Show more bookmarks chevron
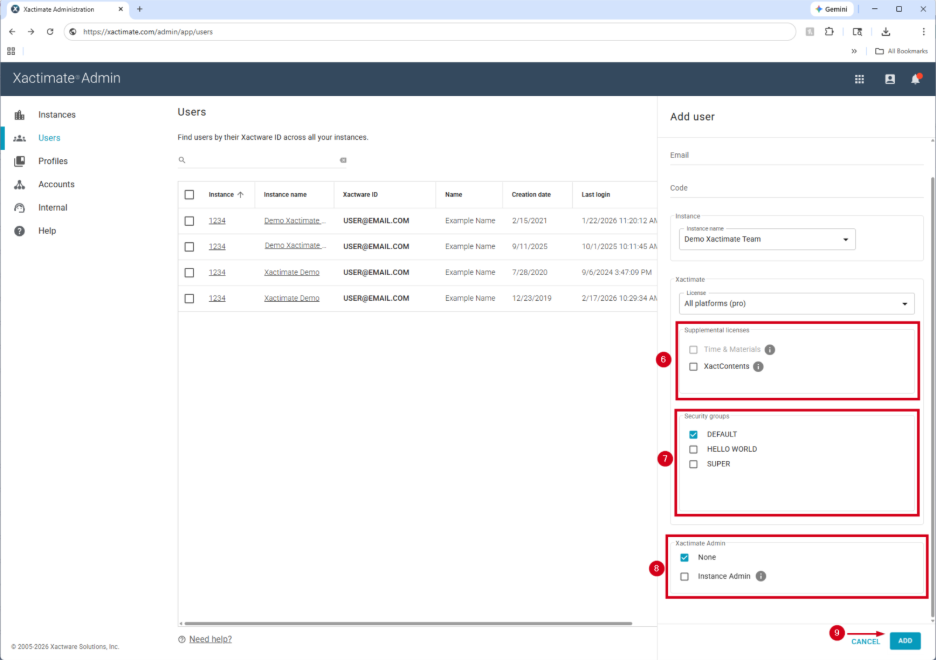Viewport: 936px width, 660px height. point(854,51)
